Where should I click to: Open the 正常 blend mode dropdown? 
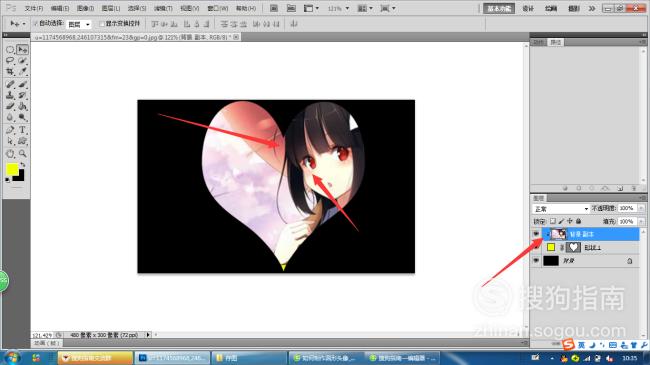click(560, 209)
